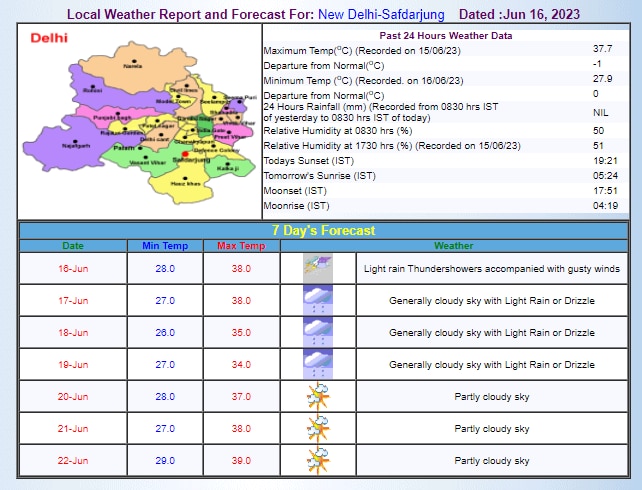Screen dimensions: 642x490
Task: Click the Min Temp column header
Action: [x=165, y=245]
